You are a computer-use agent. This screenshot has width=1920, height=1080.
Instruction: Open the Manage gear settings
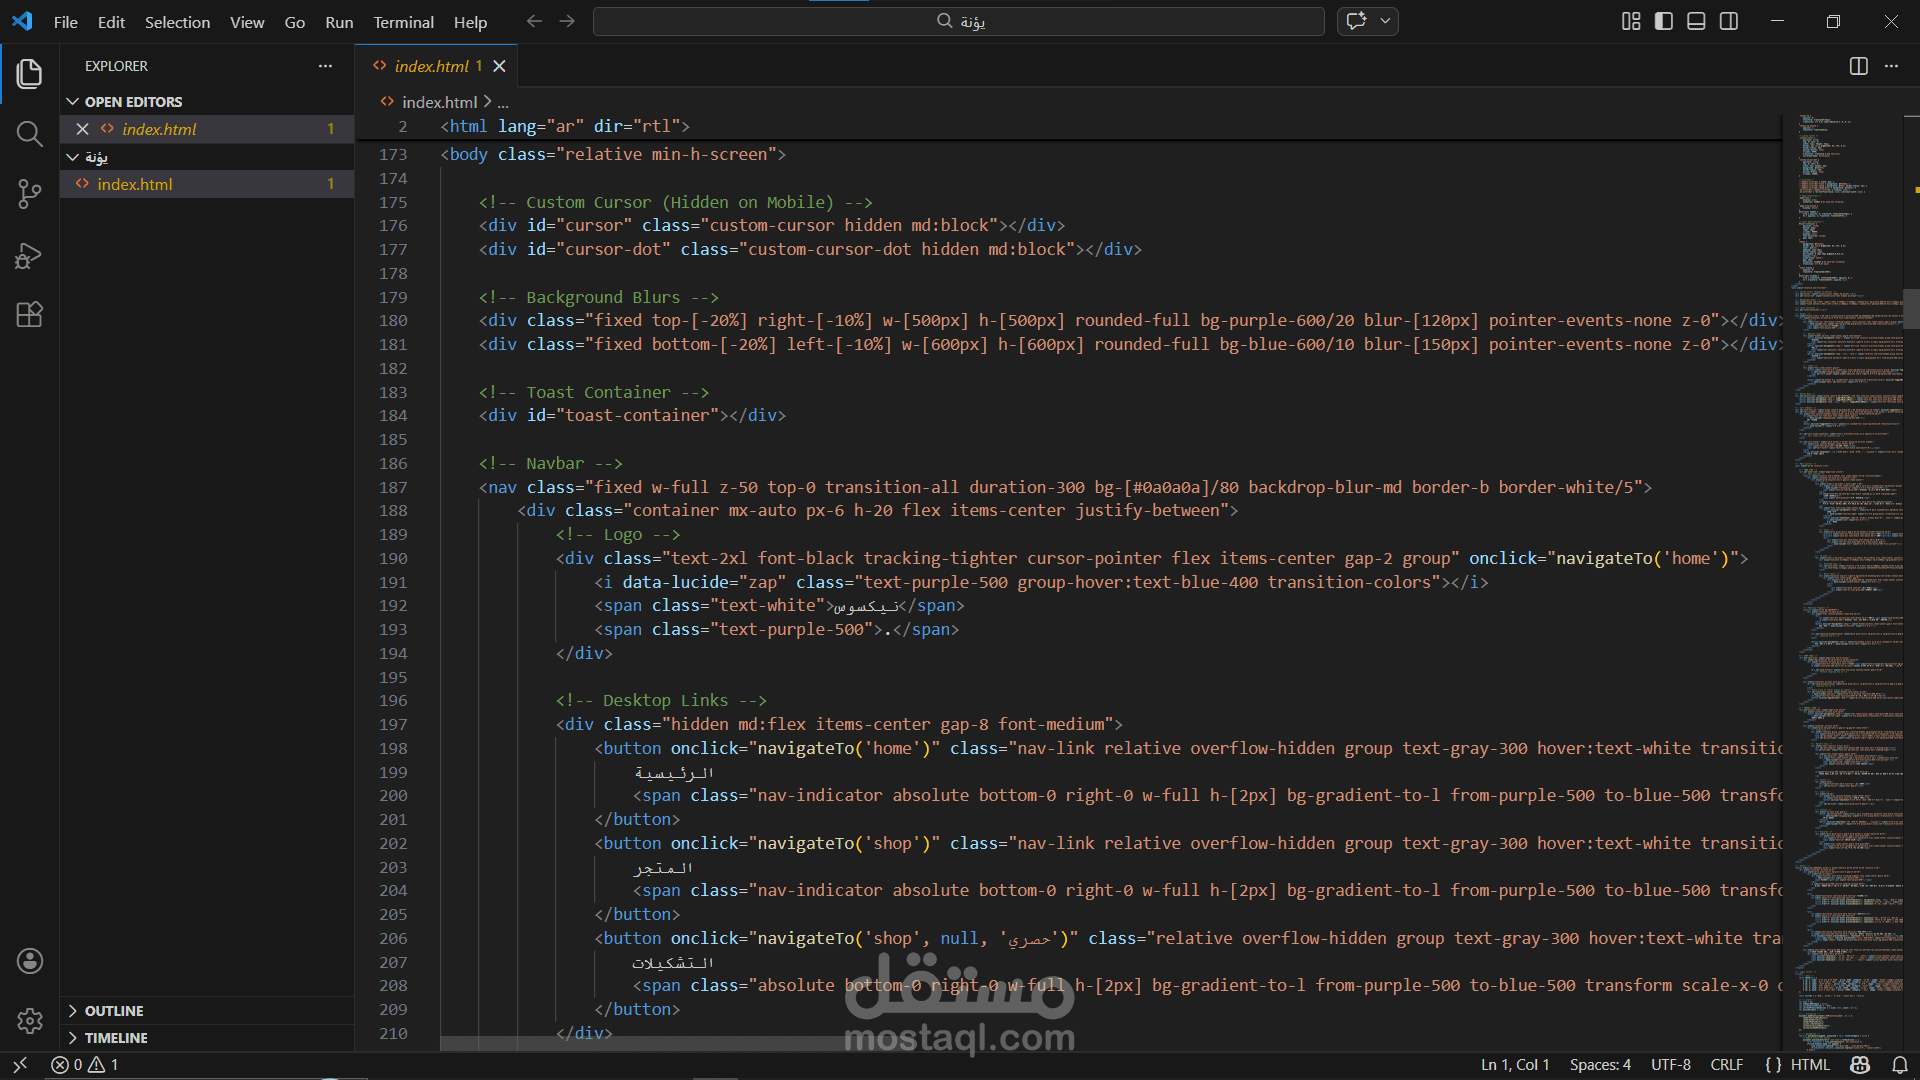tap(29, 1021)
